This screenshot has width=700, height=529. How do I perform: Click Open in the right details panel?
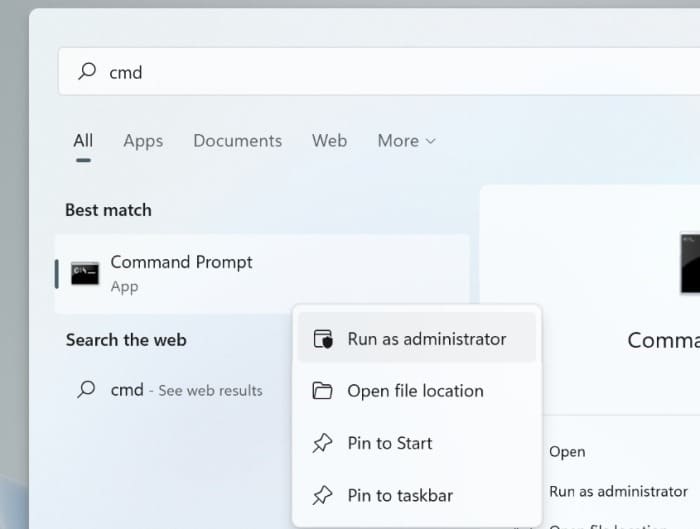click(x=567, y=452)
